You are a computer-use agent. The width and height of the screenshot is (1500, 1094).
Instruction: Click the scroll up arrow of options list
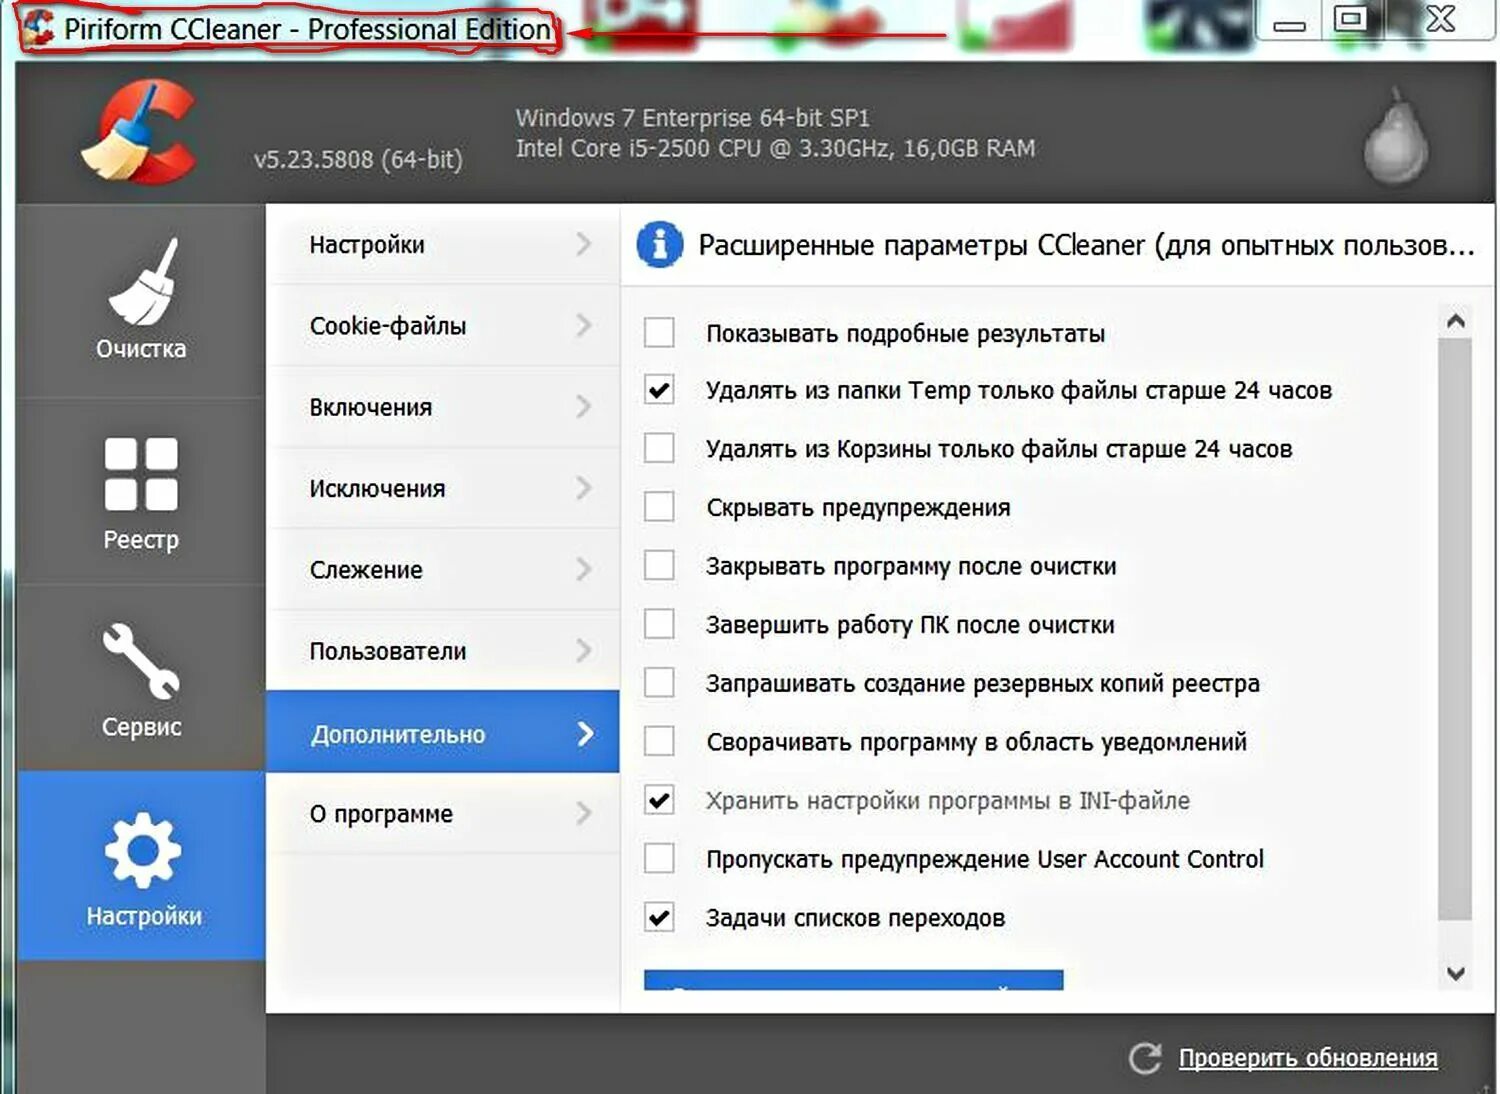click(1456, 321)
